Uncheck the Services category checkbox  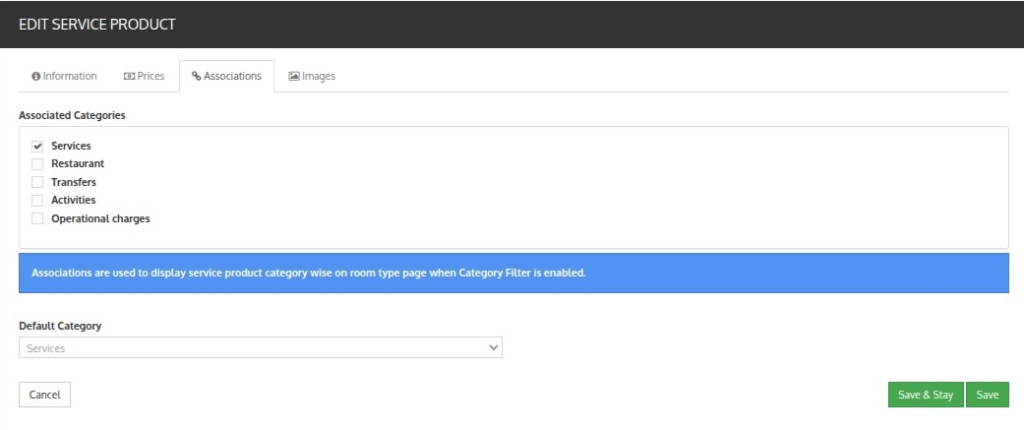(x=37, y=146)
